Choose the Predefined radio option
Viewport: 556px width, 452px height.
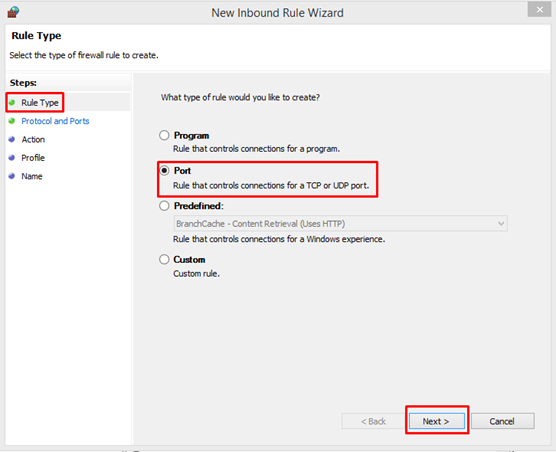pos(164,206)
